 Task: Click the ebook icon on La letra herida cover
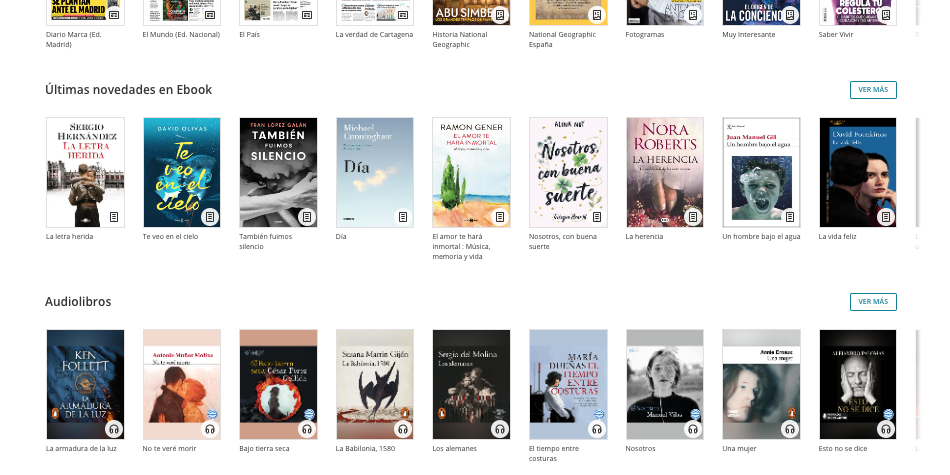[114, 217]
